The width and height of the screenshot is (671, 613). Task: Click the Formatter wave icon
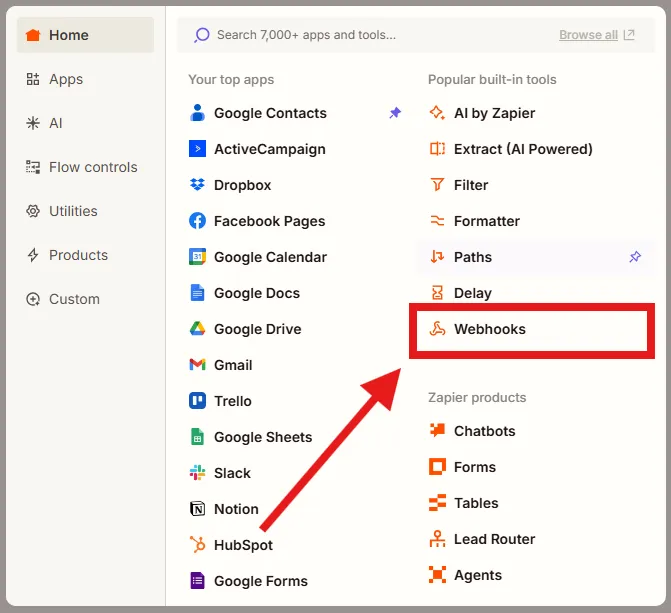point(437,221)
